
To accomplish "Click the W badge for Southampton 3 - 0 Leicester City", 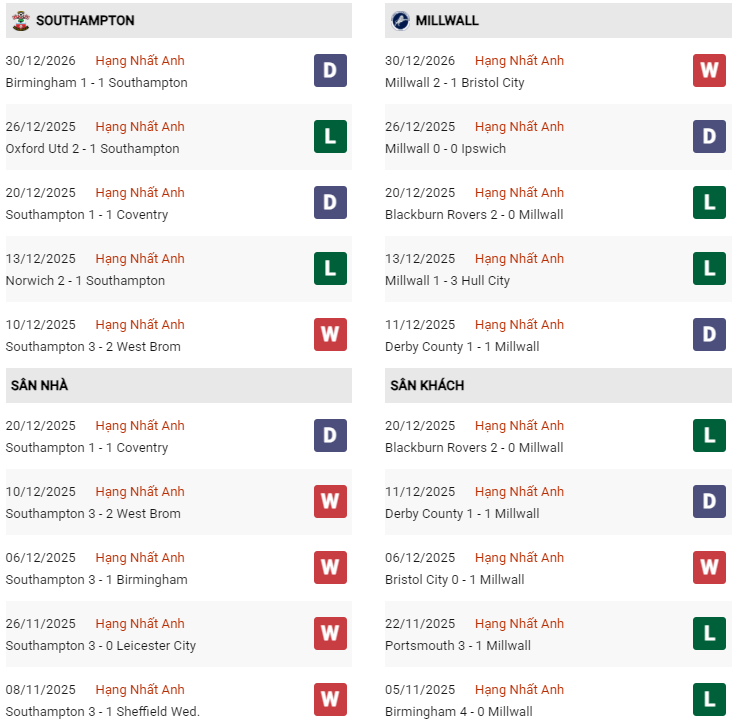I will 330,634.
